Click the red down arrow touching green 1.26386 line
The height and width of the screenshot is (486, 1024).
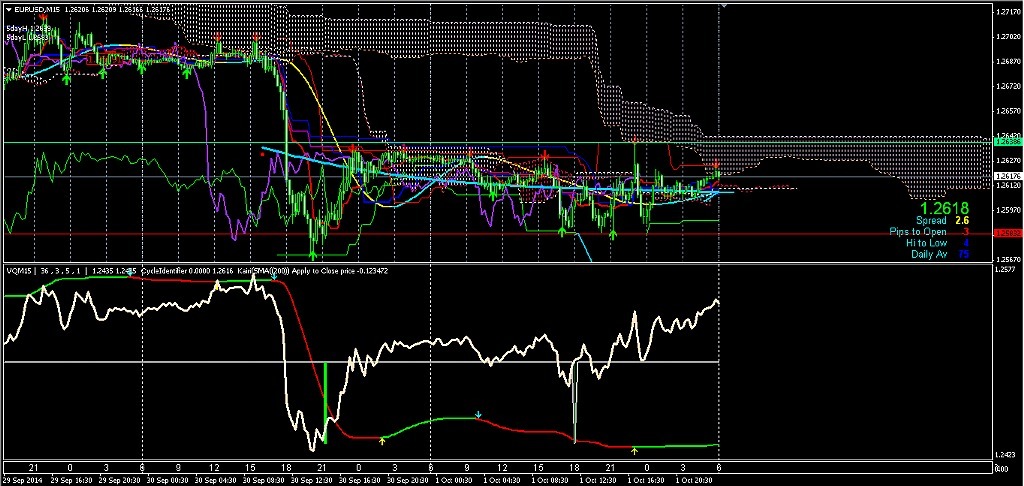coord(635,139)
